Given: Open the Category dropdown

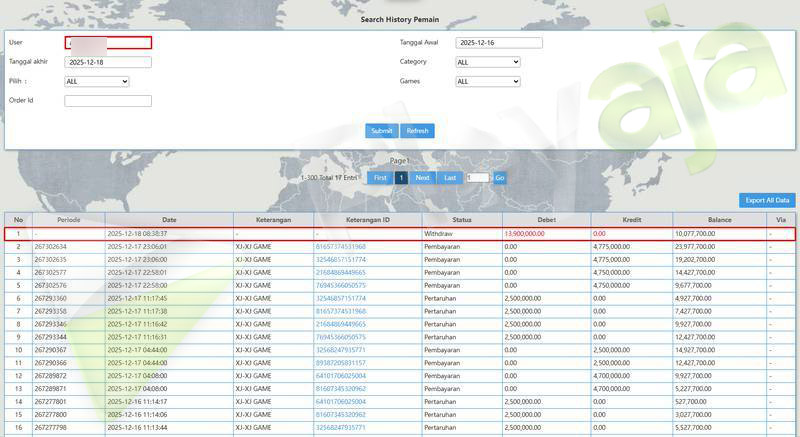Looking at the screenshot, I should 487,62.
